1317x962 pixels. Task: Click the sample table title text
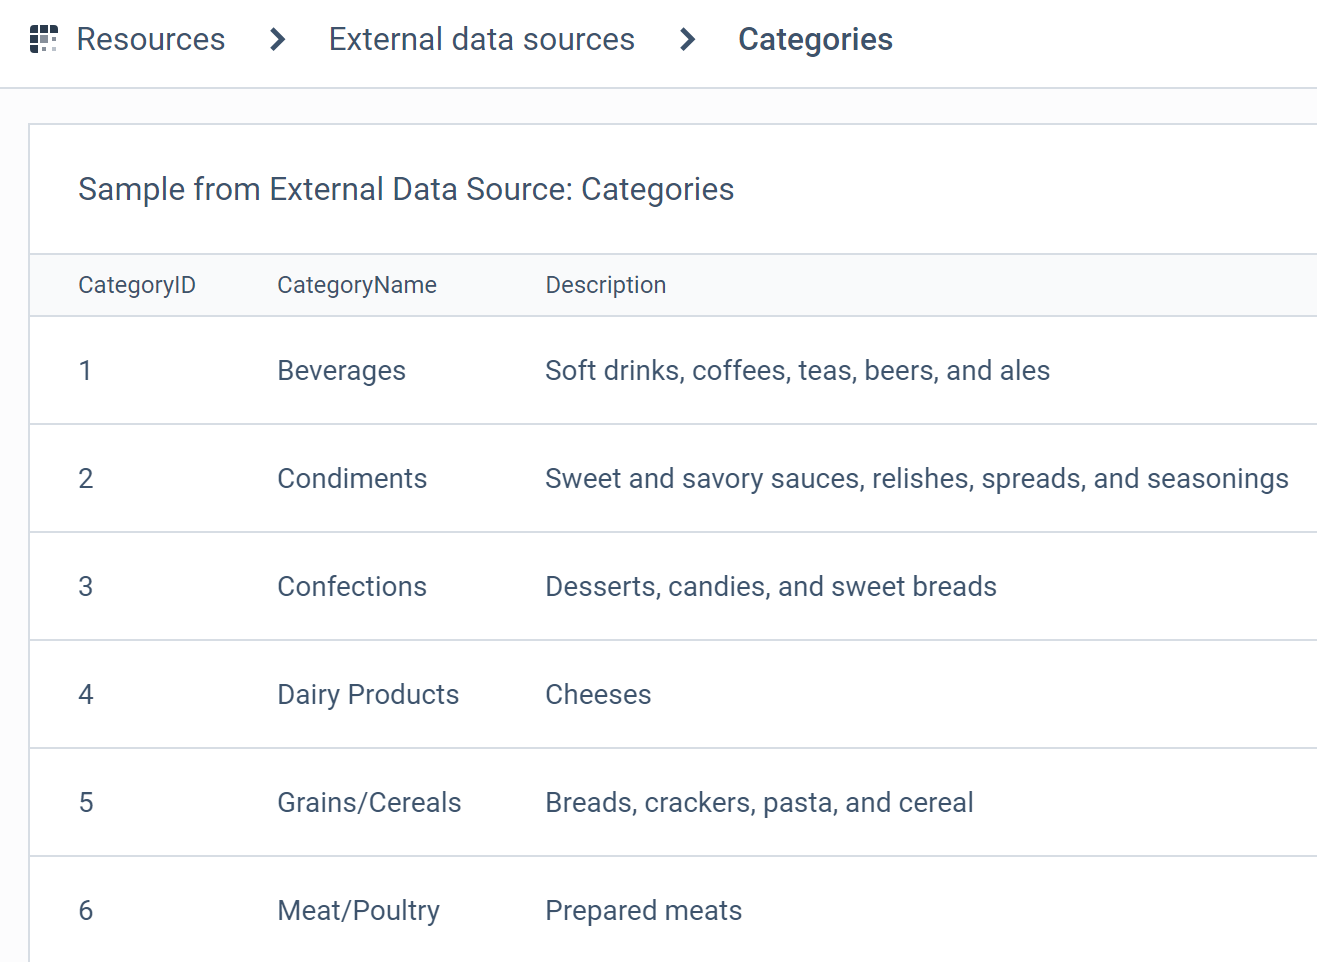pyautogui.click(x=406, y=189)
